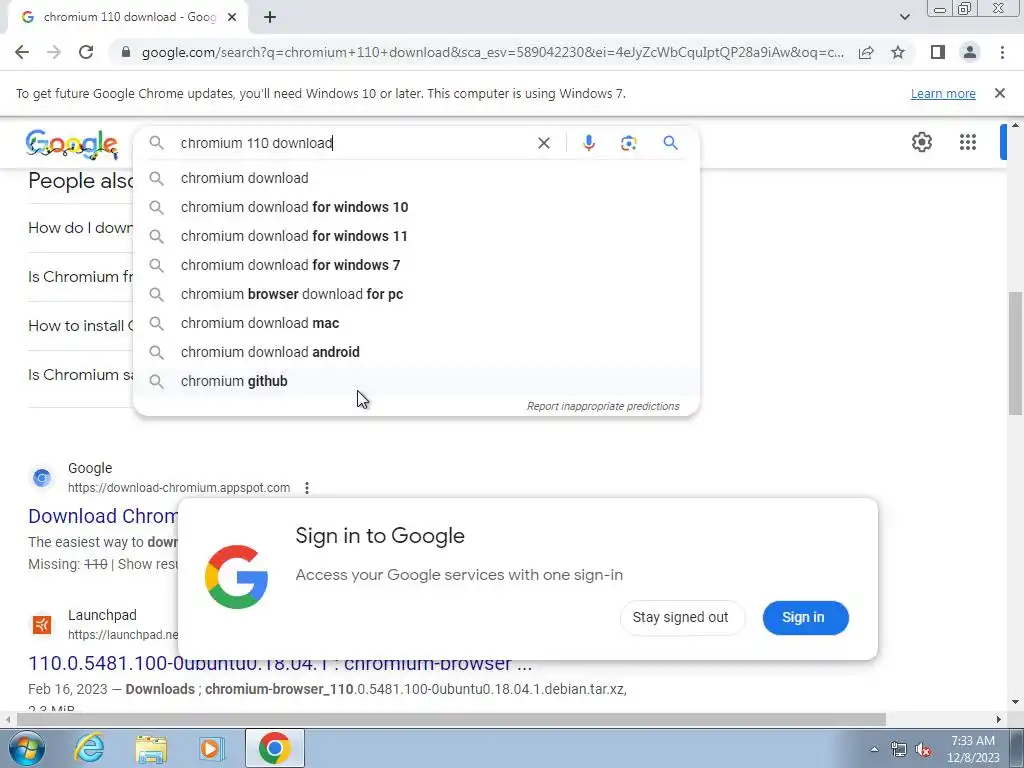Open the 'Learn more' link in the update notice
Image resolution: width=1024 pixels, height=768 pixels.
943,93
